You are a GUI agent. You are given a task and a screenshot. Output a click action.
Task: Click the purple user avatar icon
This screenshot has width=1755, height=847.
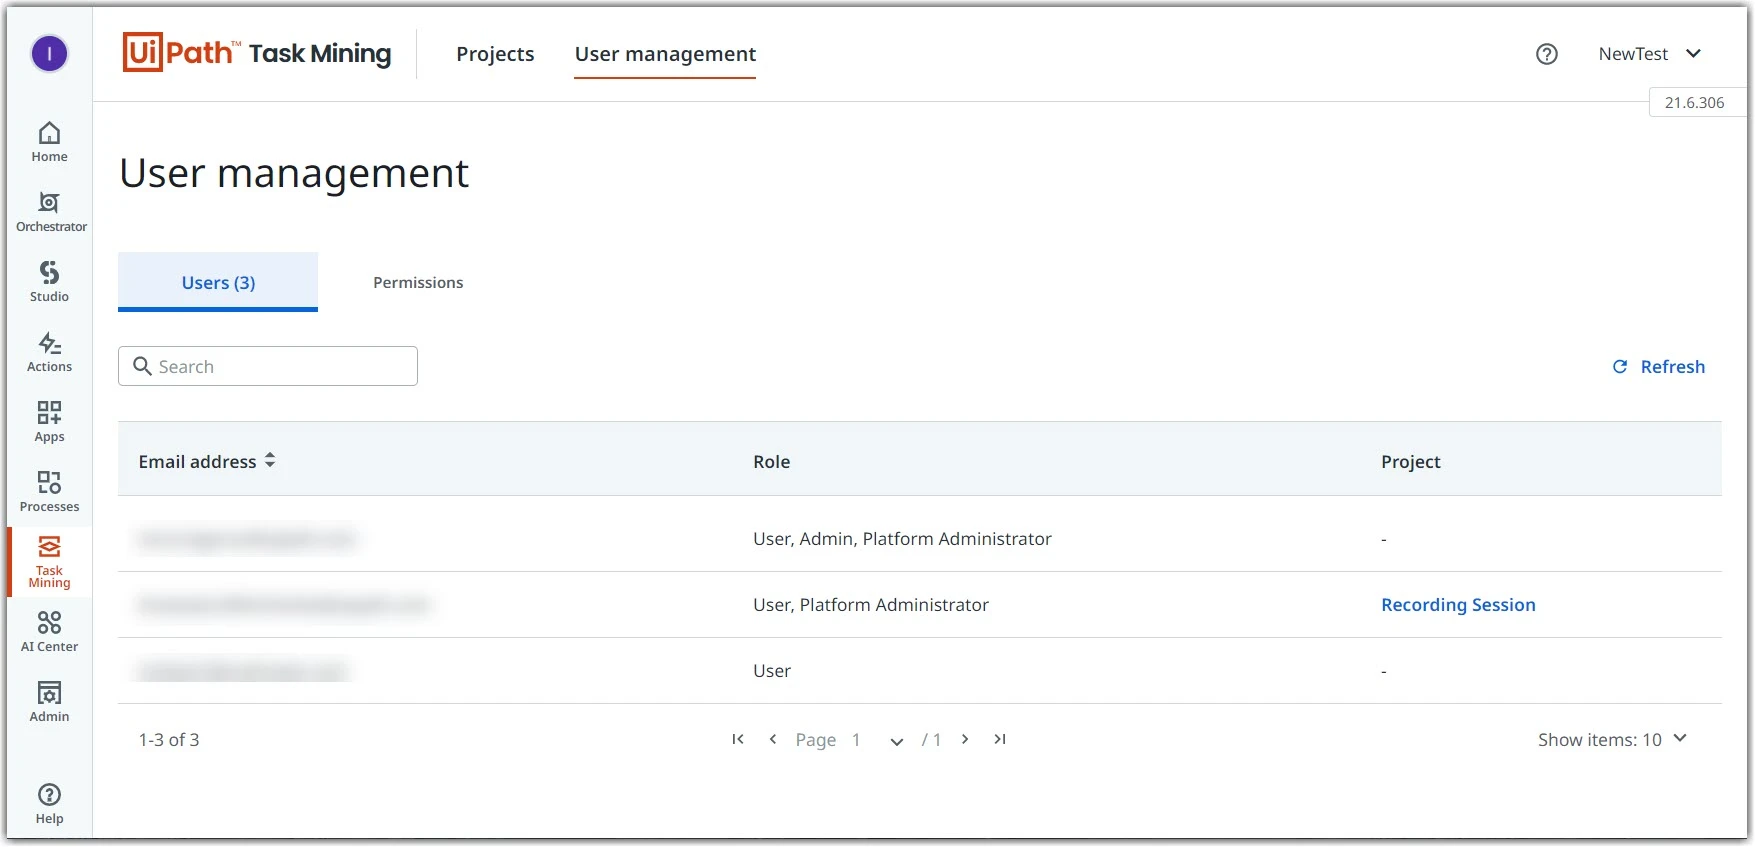(x=49, y=54)
